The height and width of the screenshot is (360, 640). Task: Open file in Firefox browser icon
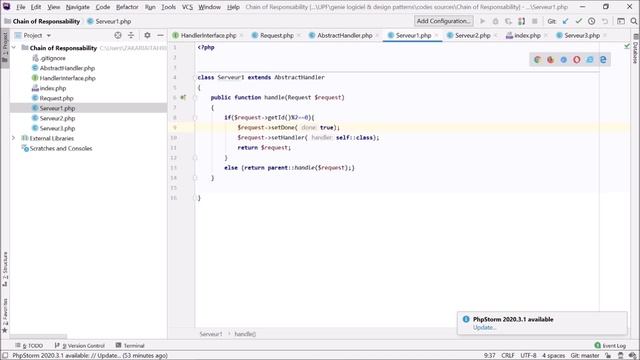pos(551,60)
